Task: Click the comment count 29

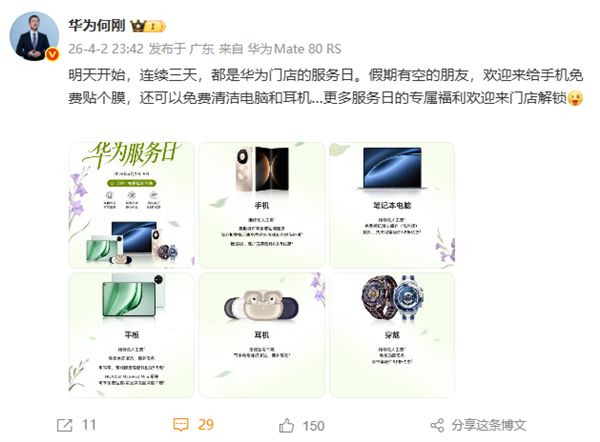Action: point(206,425)
